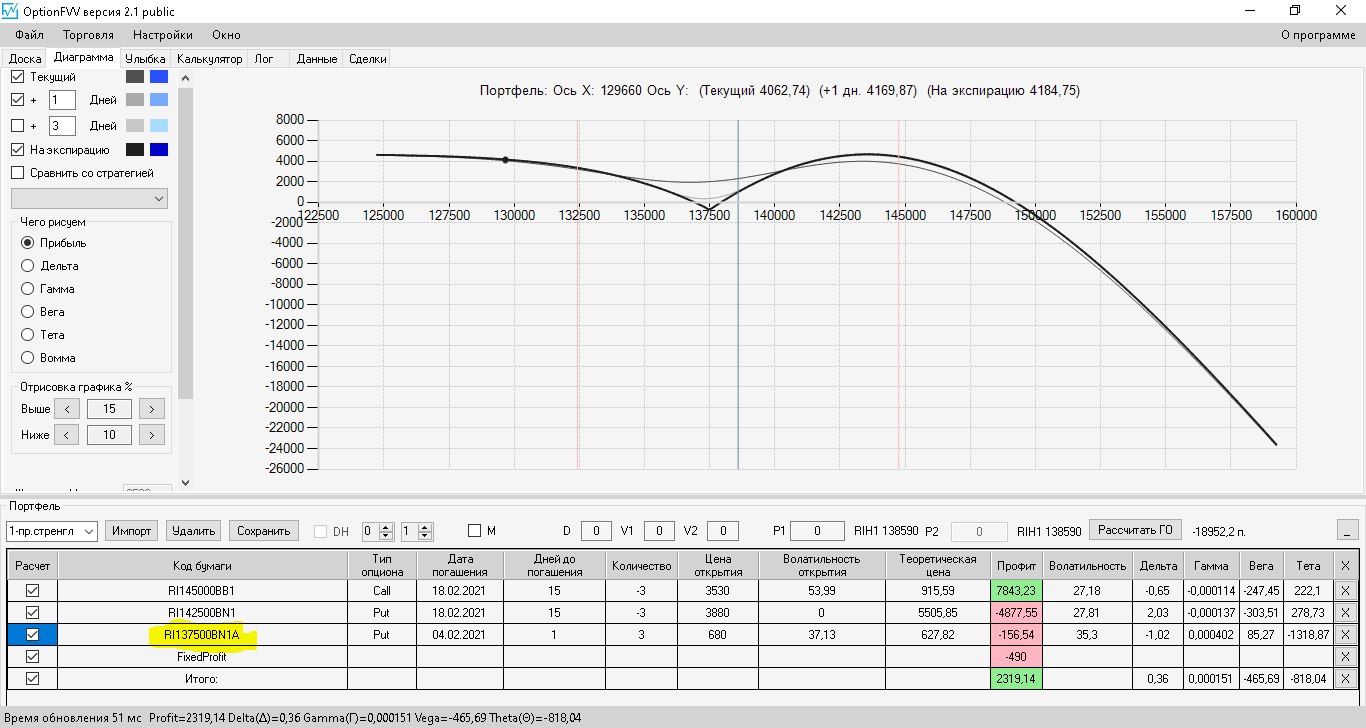The height and width of the screenshot is (728, 1366).
Task: Uncheck the 'Текущий' curve checkbox
Action: (17, 76)
